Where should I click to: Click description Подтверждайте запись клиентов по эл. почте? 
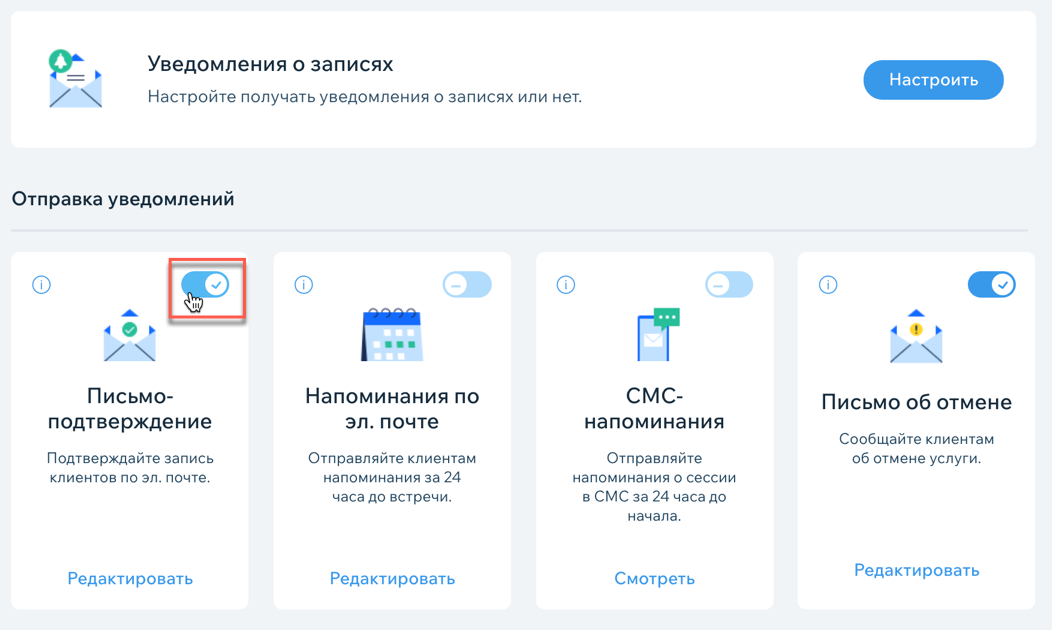(129, 468)
